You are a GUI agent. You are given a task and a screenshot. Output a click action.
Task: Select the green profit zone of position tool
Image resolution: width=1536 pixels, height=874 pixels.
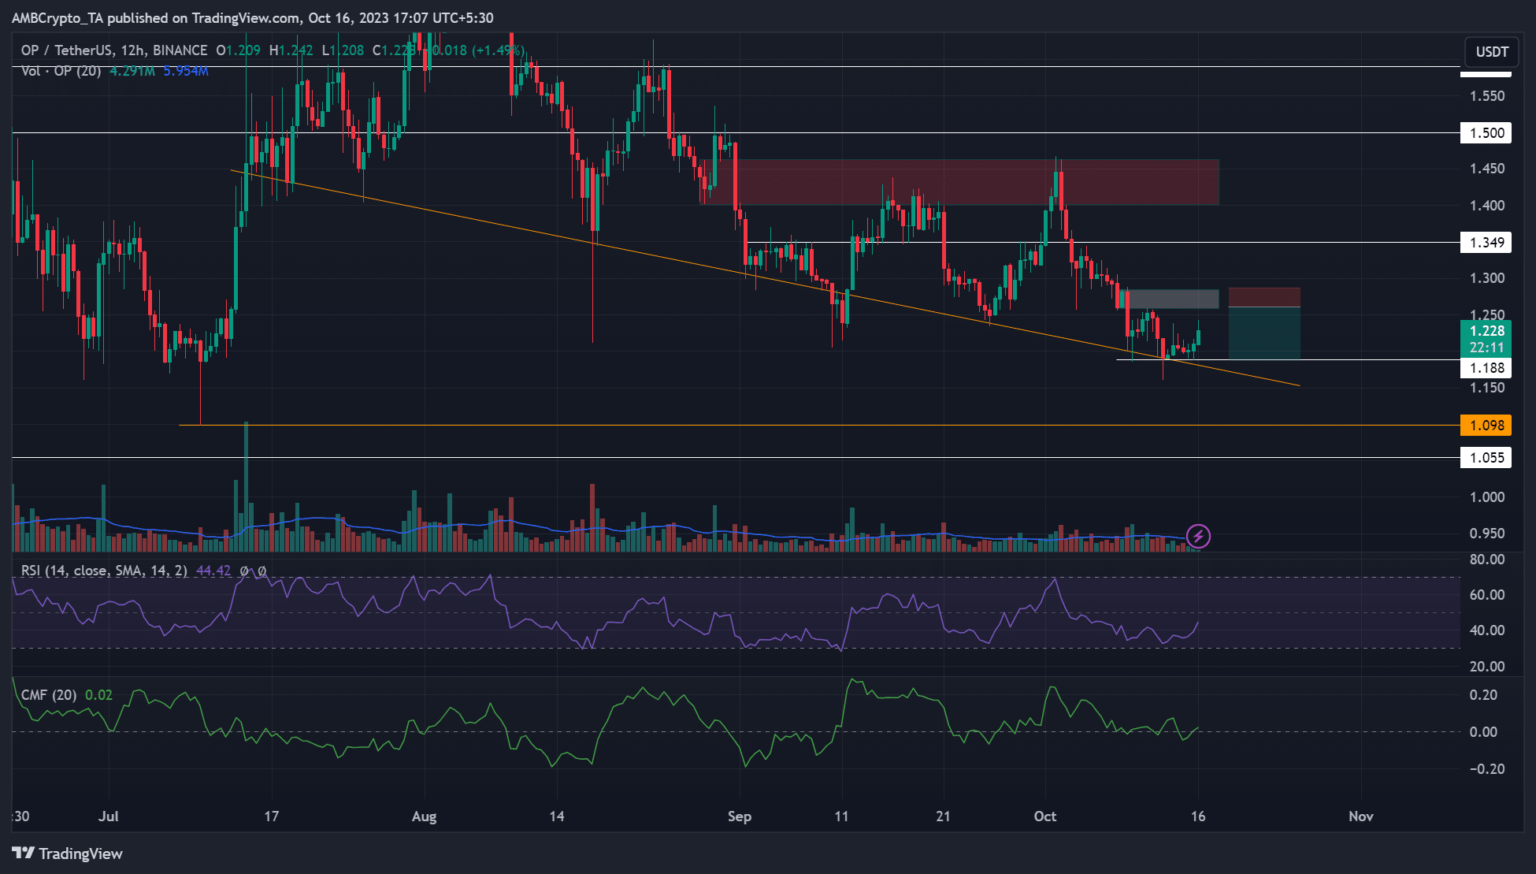1264,333
